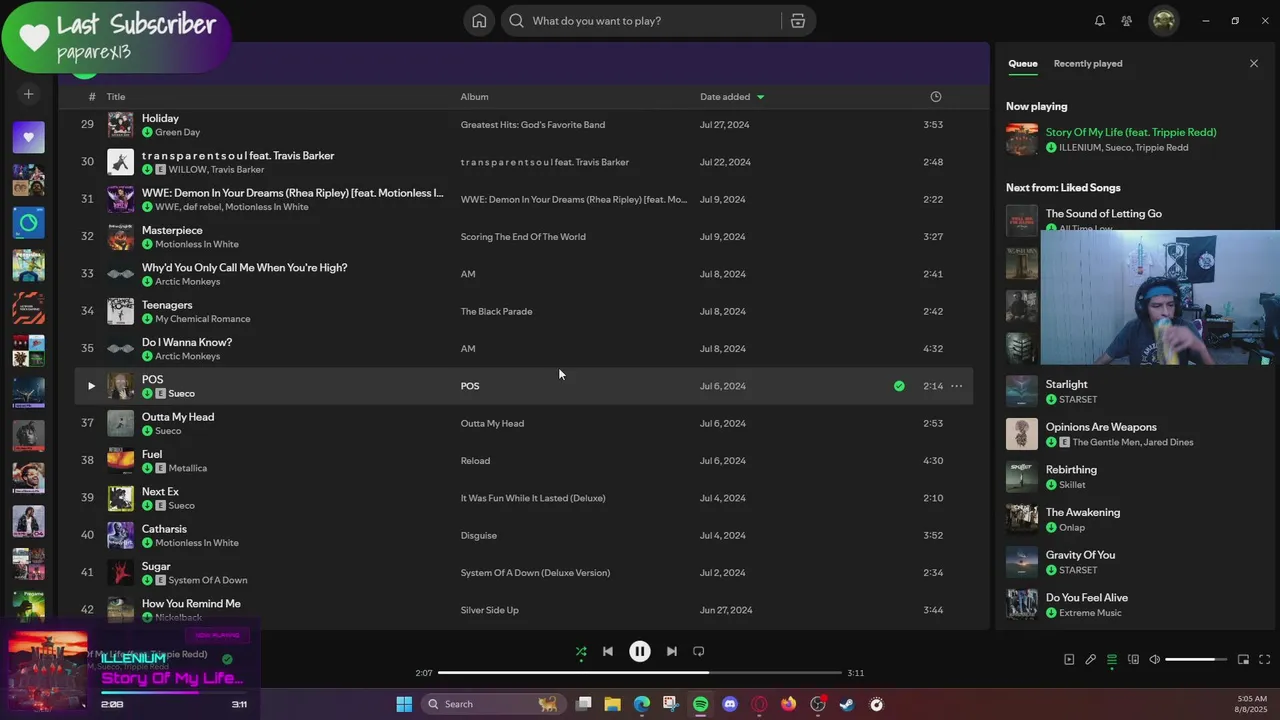
Task: Open the Browse icon in search bar
Action: click(x=797, y=21)
